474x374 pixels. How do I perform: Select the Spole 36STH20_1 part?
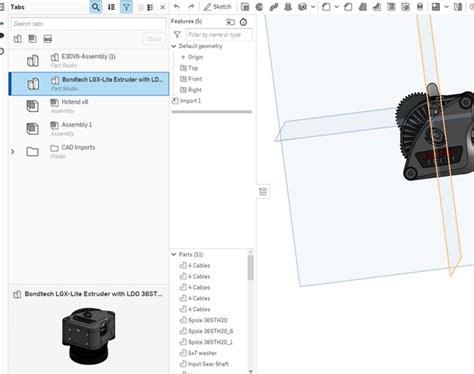[206, 342]
